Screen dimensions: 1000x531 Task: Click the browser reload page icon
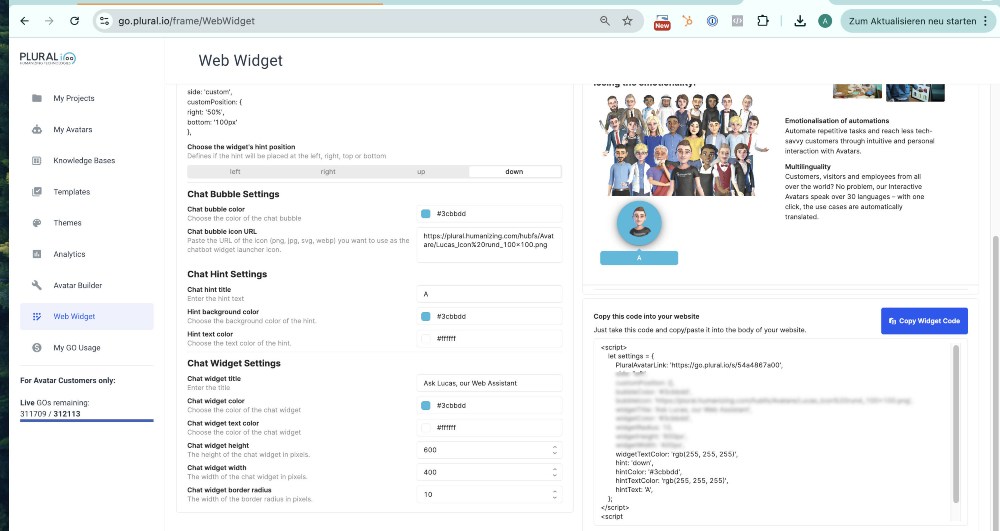75,20
